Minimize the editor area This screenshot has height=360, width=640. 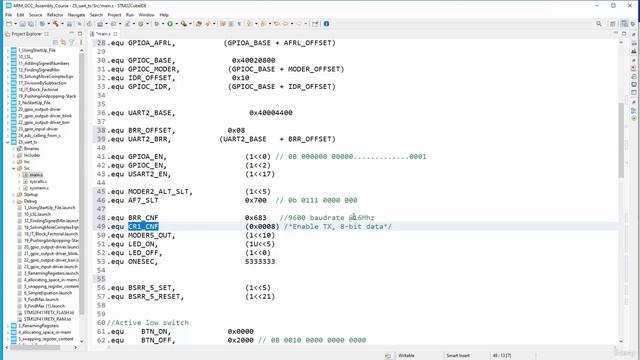616,34
